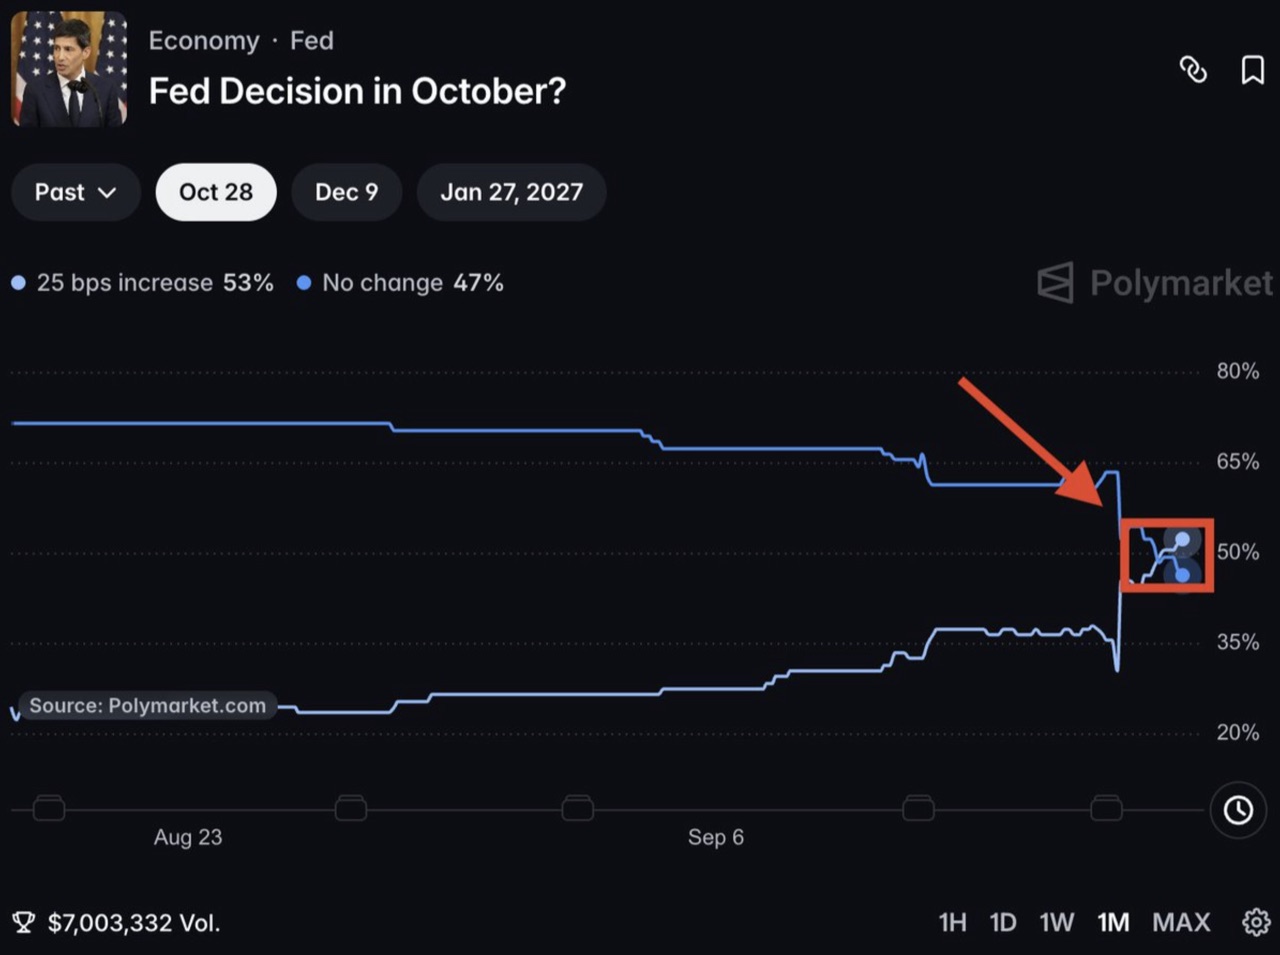Set chart range to 1W

[x=1056, y=922]
